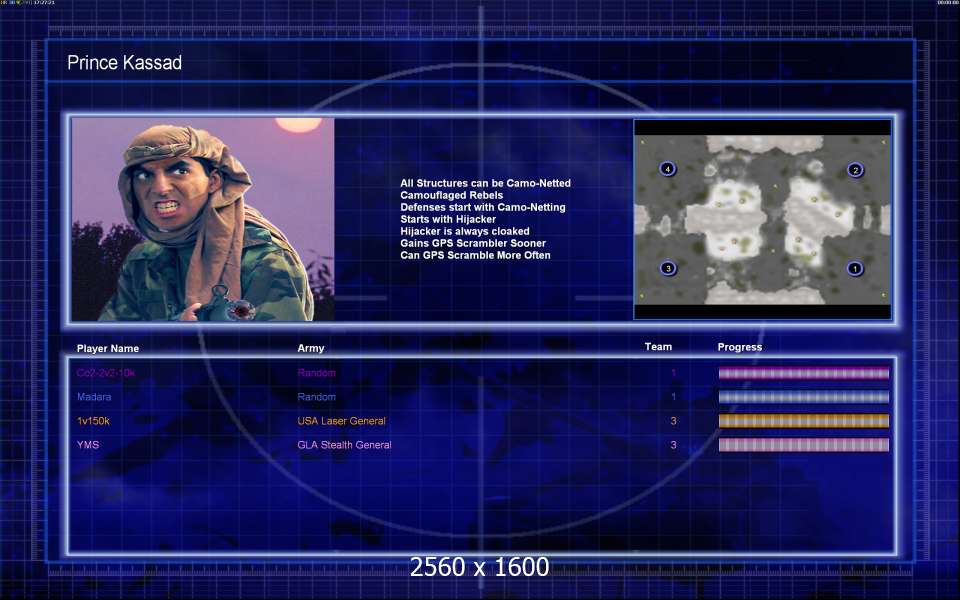Select start position marker 2 on the map
Viewport: 960px width, 600px height.
(x=855, y=170)
